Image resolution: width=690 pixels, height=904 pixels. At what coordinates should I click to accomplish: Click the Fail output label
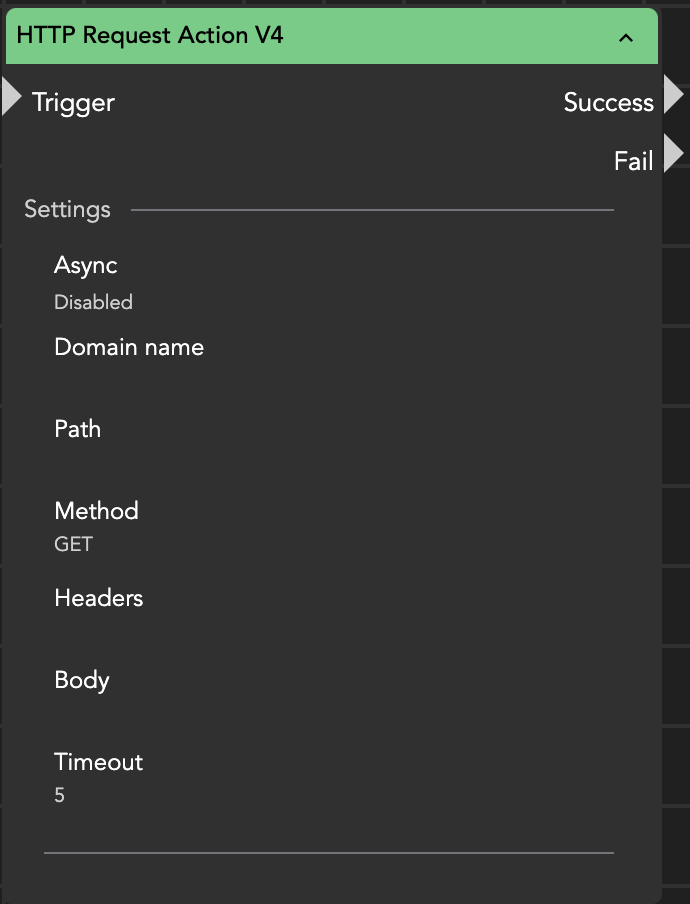click(633, 161)
